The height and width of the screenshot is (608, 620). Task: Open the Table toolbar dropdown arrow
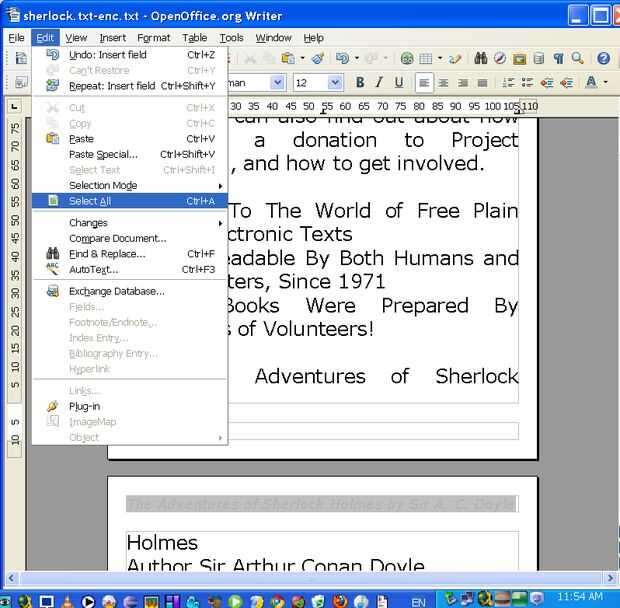click(x=440, y=59)
